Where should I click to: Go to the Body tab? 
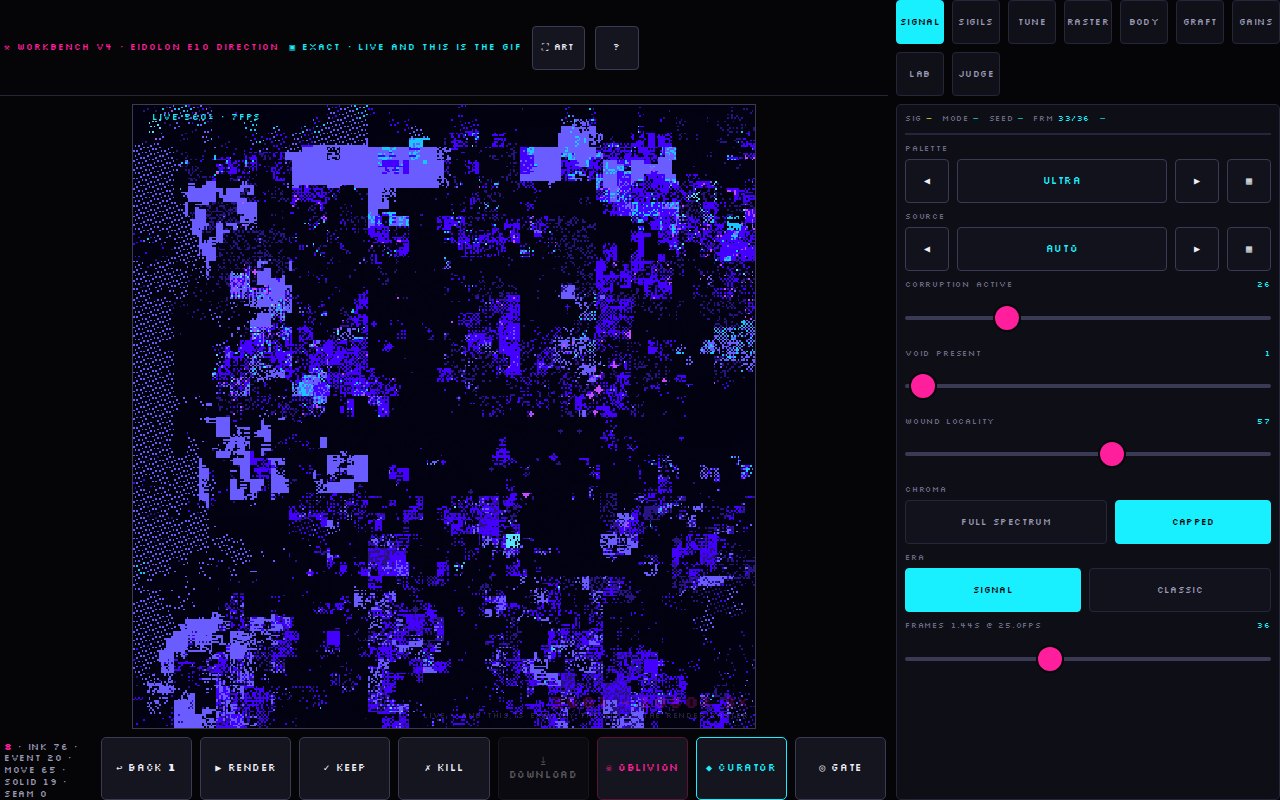tap(1144, 22)
